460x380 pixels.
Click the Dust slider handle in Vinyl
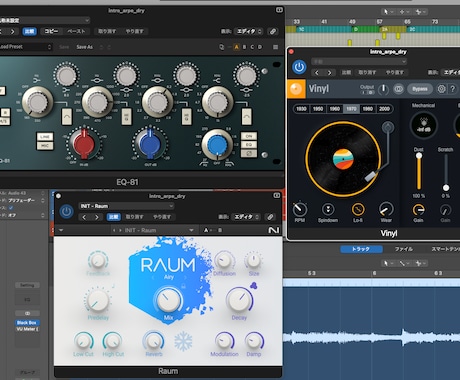coord(419,156)
